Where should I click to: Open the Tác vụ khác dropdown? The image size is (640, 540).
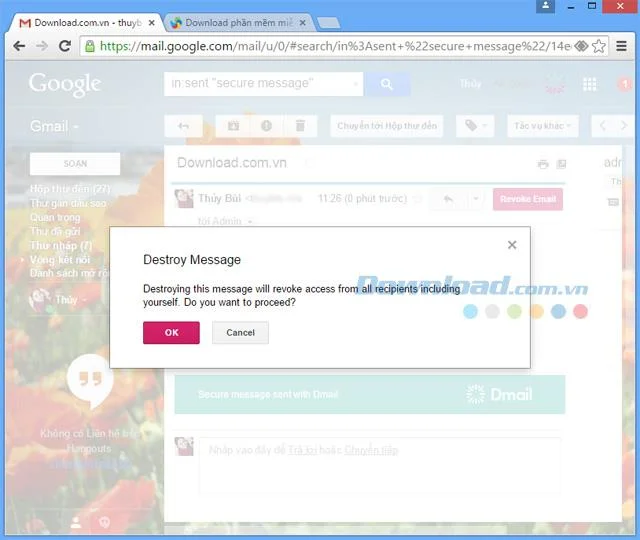tap(542, 126)
